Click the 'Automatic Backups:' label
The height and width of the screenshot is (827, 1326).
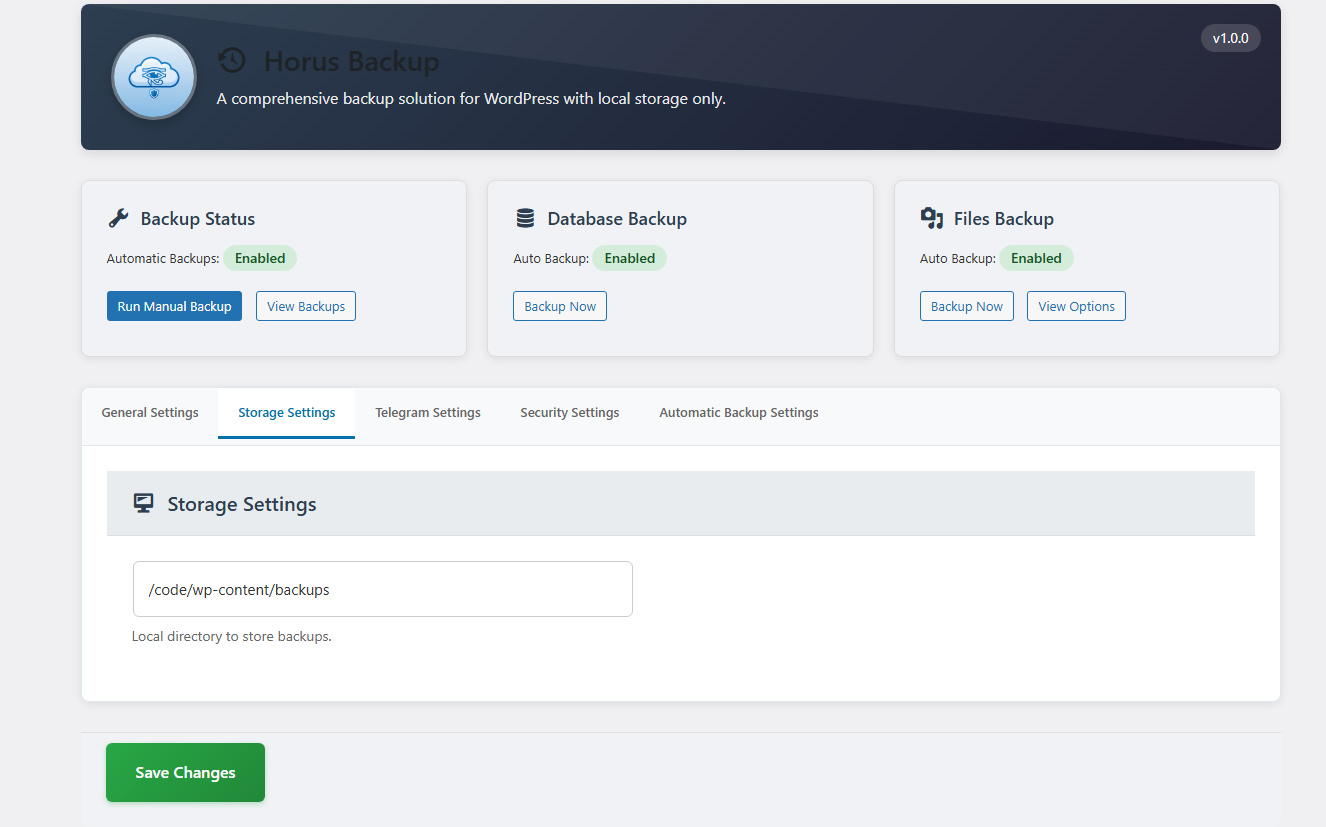point(163,258)
